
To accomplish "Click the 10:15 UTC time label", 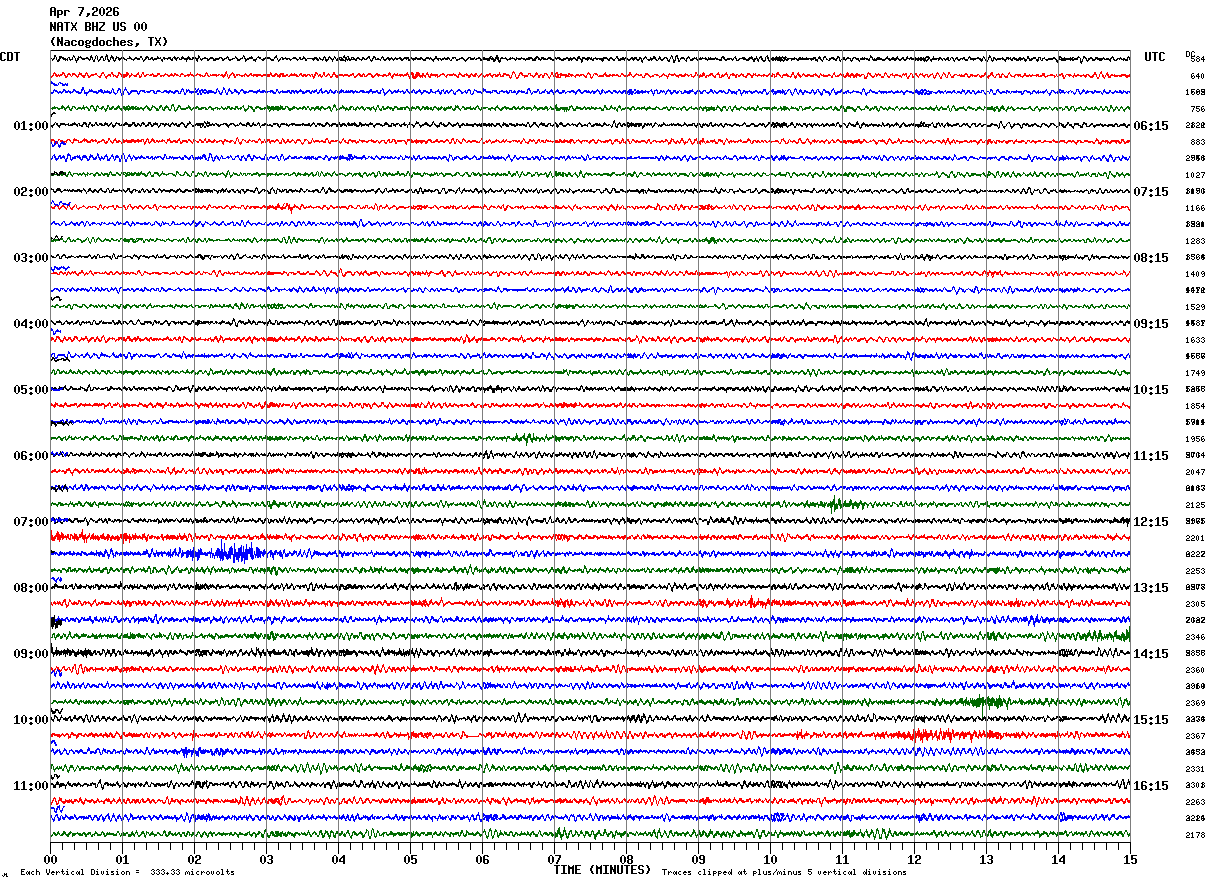I will coord(1151,390).
